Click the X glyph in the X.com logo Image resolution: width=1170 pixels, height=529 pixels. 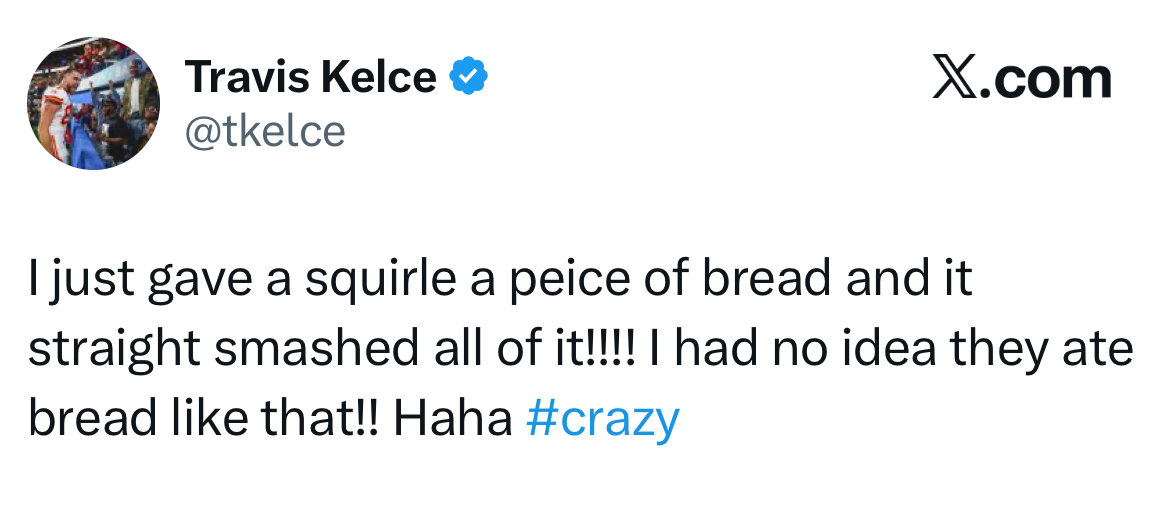[954, 78]
